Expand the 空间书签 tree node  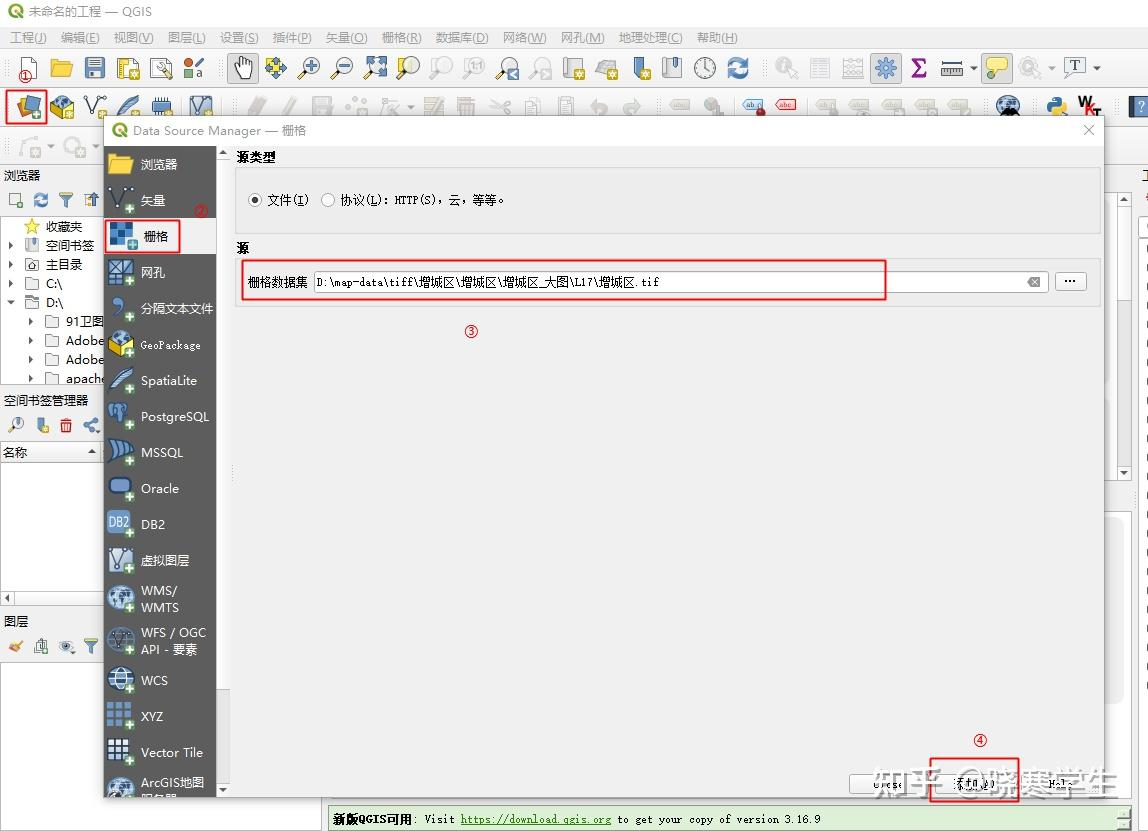12,245
